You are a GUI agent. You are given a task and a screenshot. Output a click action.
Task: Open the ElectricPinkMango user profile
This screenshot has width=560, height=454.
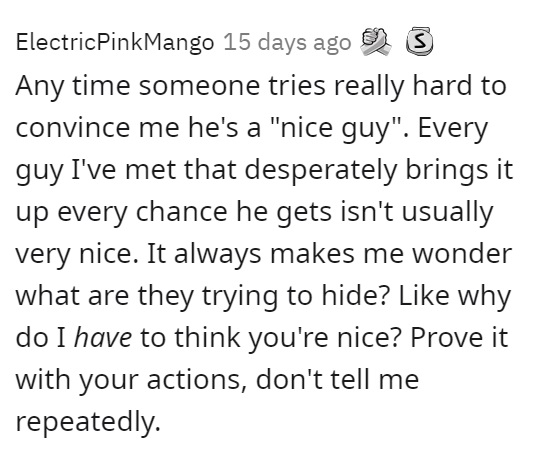coord(115,43)
